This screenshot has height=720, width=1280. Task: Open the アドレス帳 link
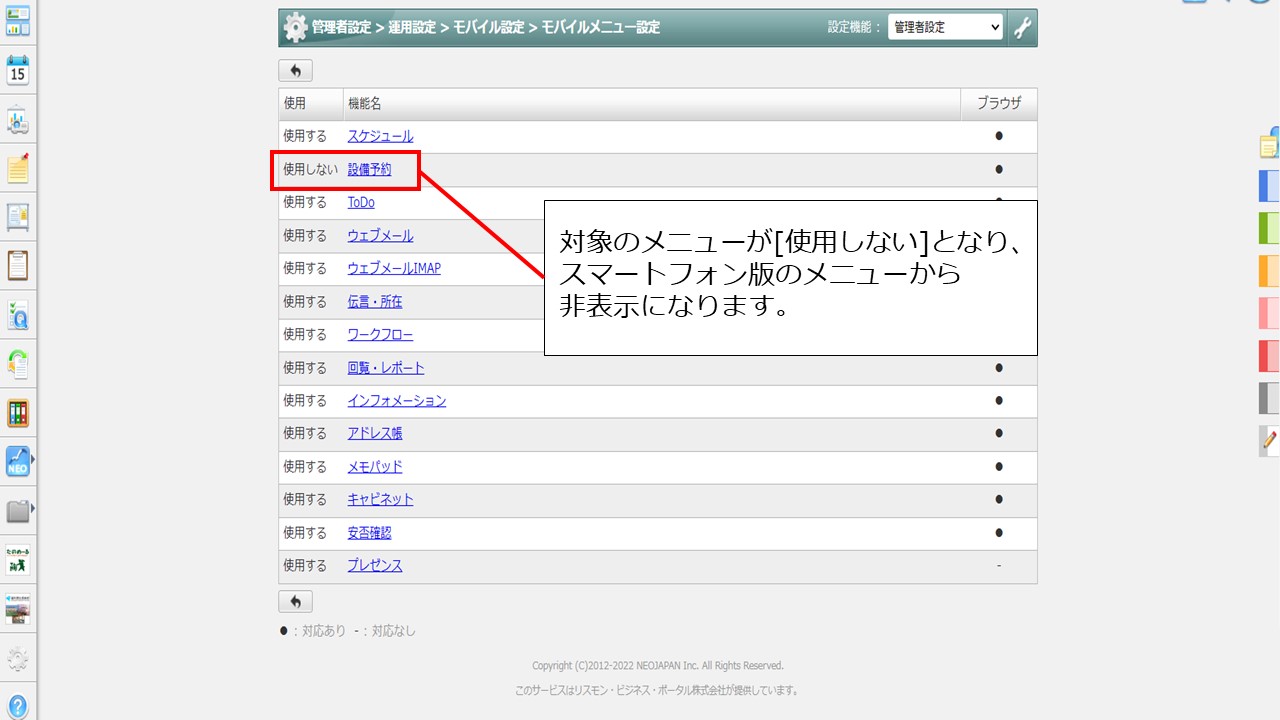point(375,433)
